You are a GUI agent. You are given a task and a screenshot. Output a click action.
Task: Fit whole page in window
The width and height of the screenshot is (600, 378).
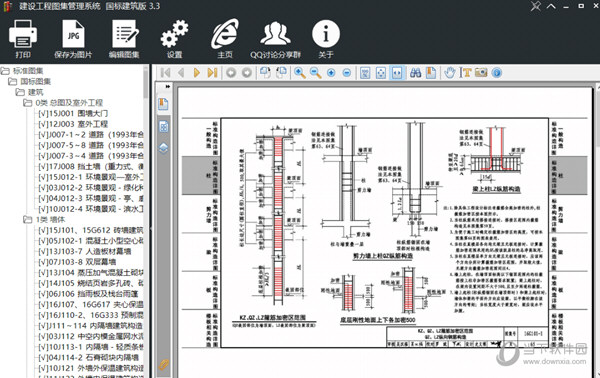point(381,73)
